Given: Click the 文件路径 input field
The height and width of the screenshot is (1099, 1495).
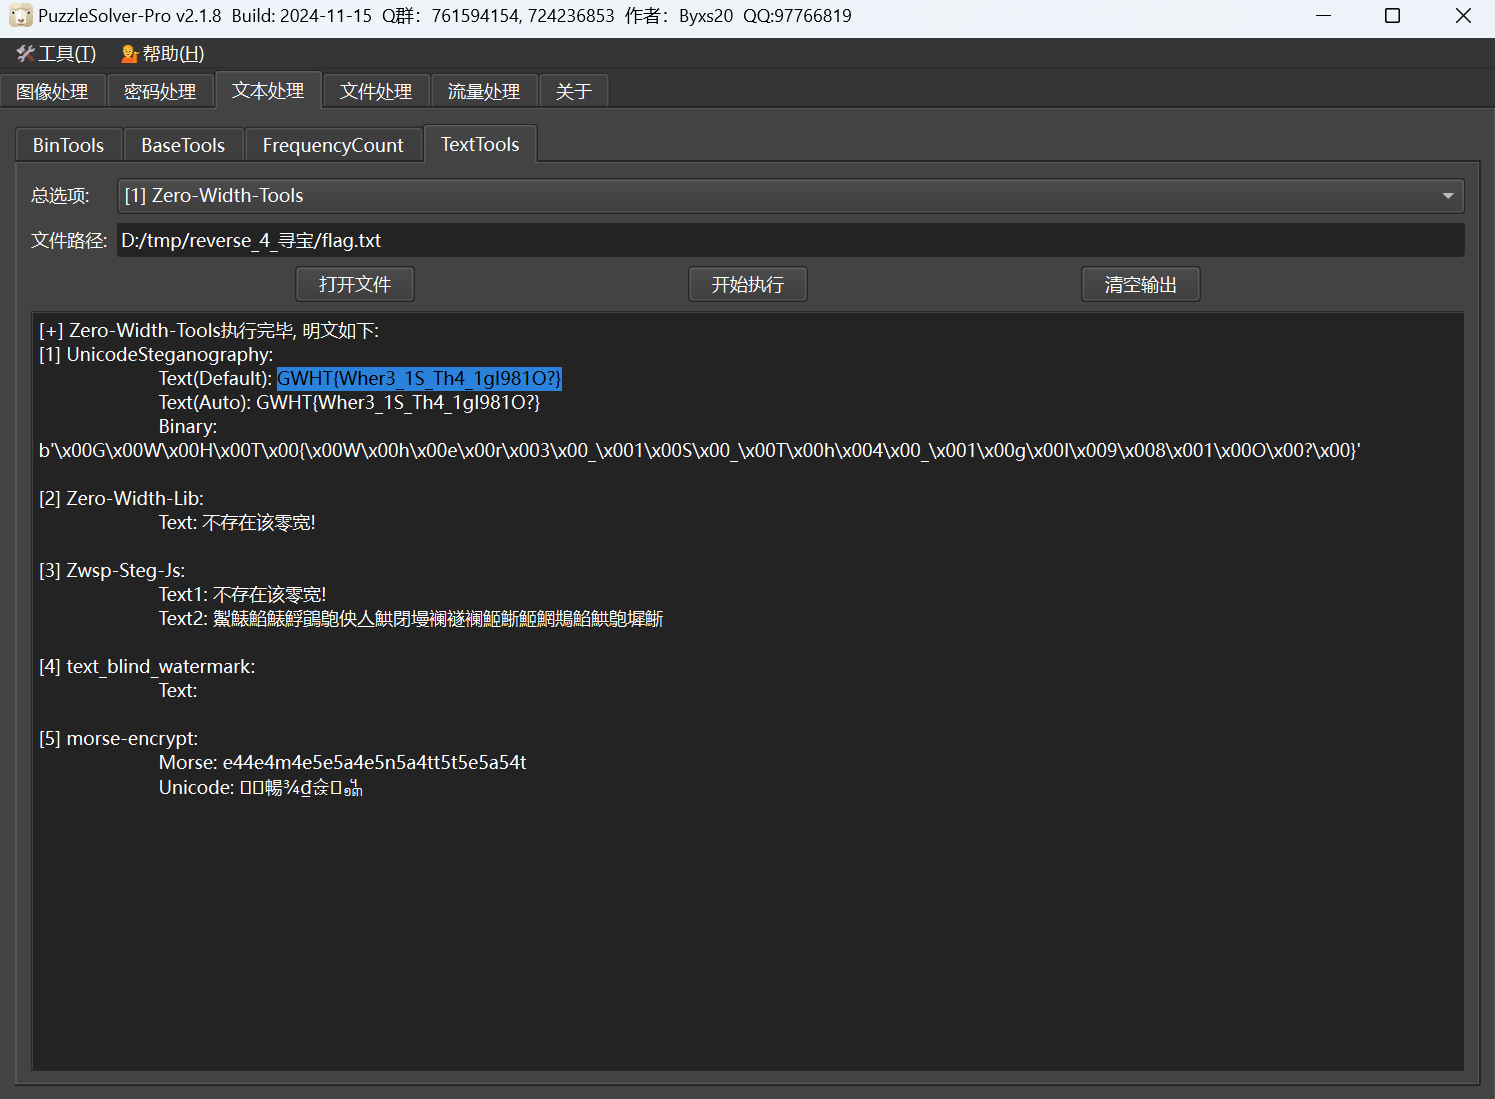Looking at the screenshot, I should (x=791, y=240).
